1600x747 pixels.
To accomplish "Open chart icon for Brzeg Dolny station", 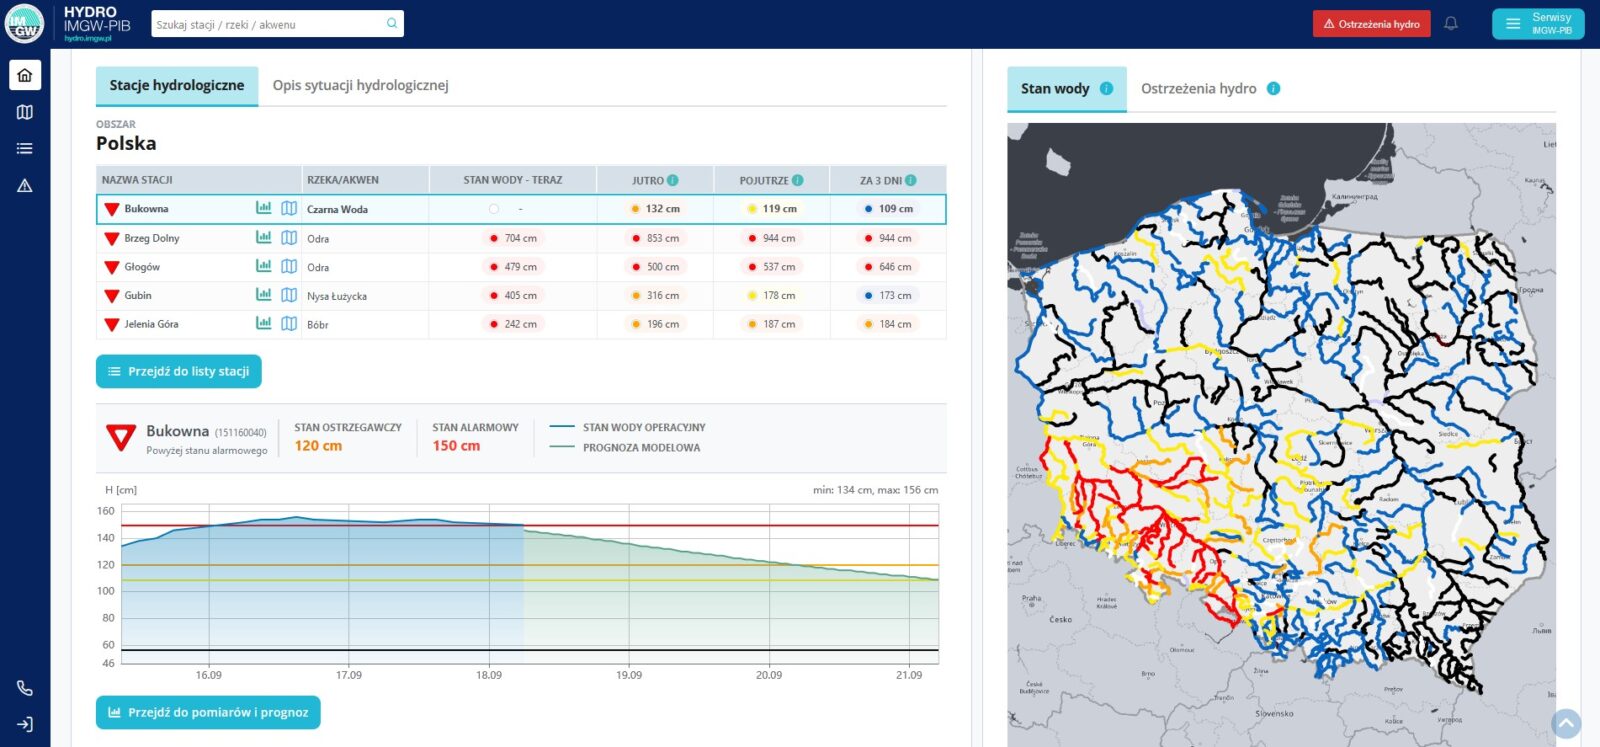I will pyautogui.click(x=263, y=238).
